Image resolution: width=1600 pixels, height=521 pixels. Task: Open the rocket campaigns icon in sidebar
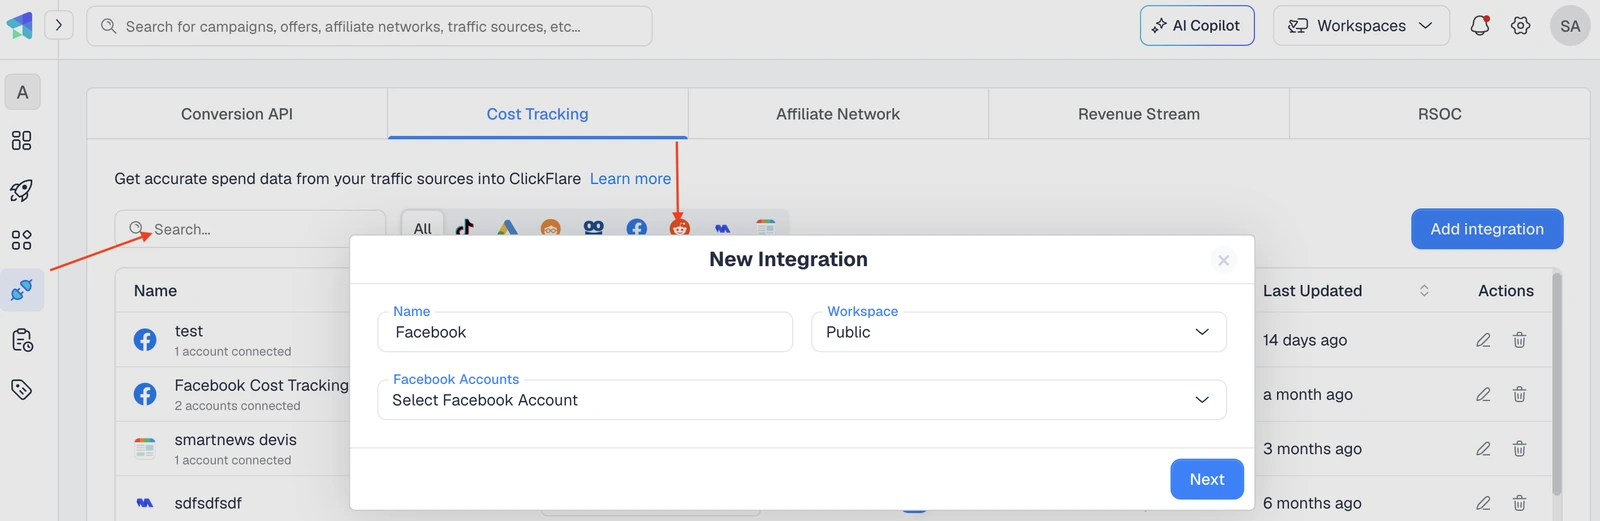click(22, 190)
